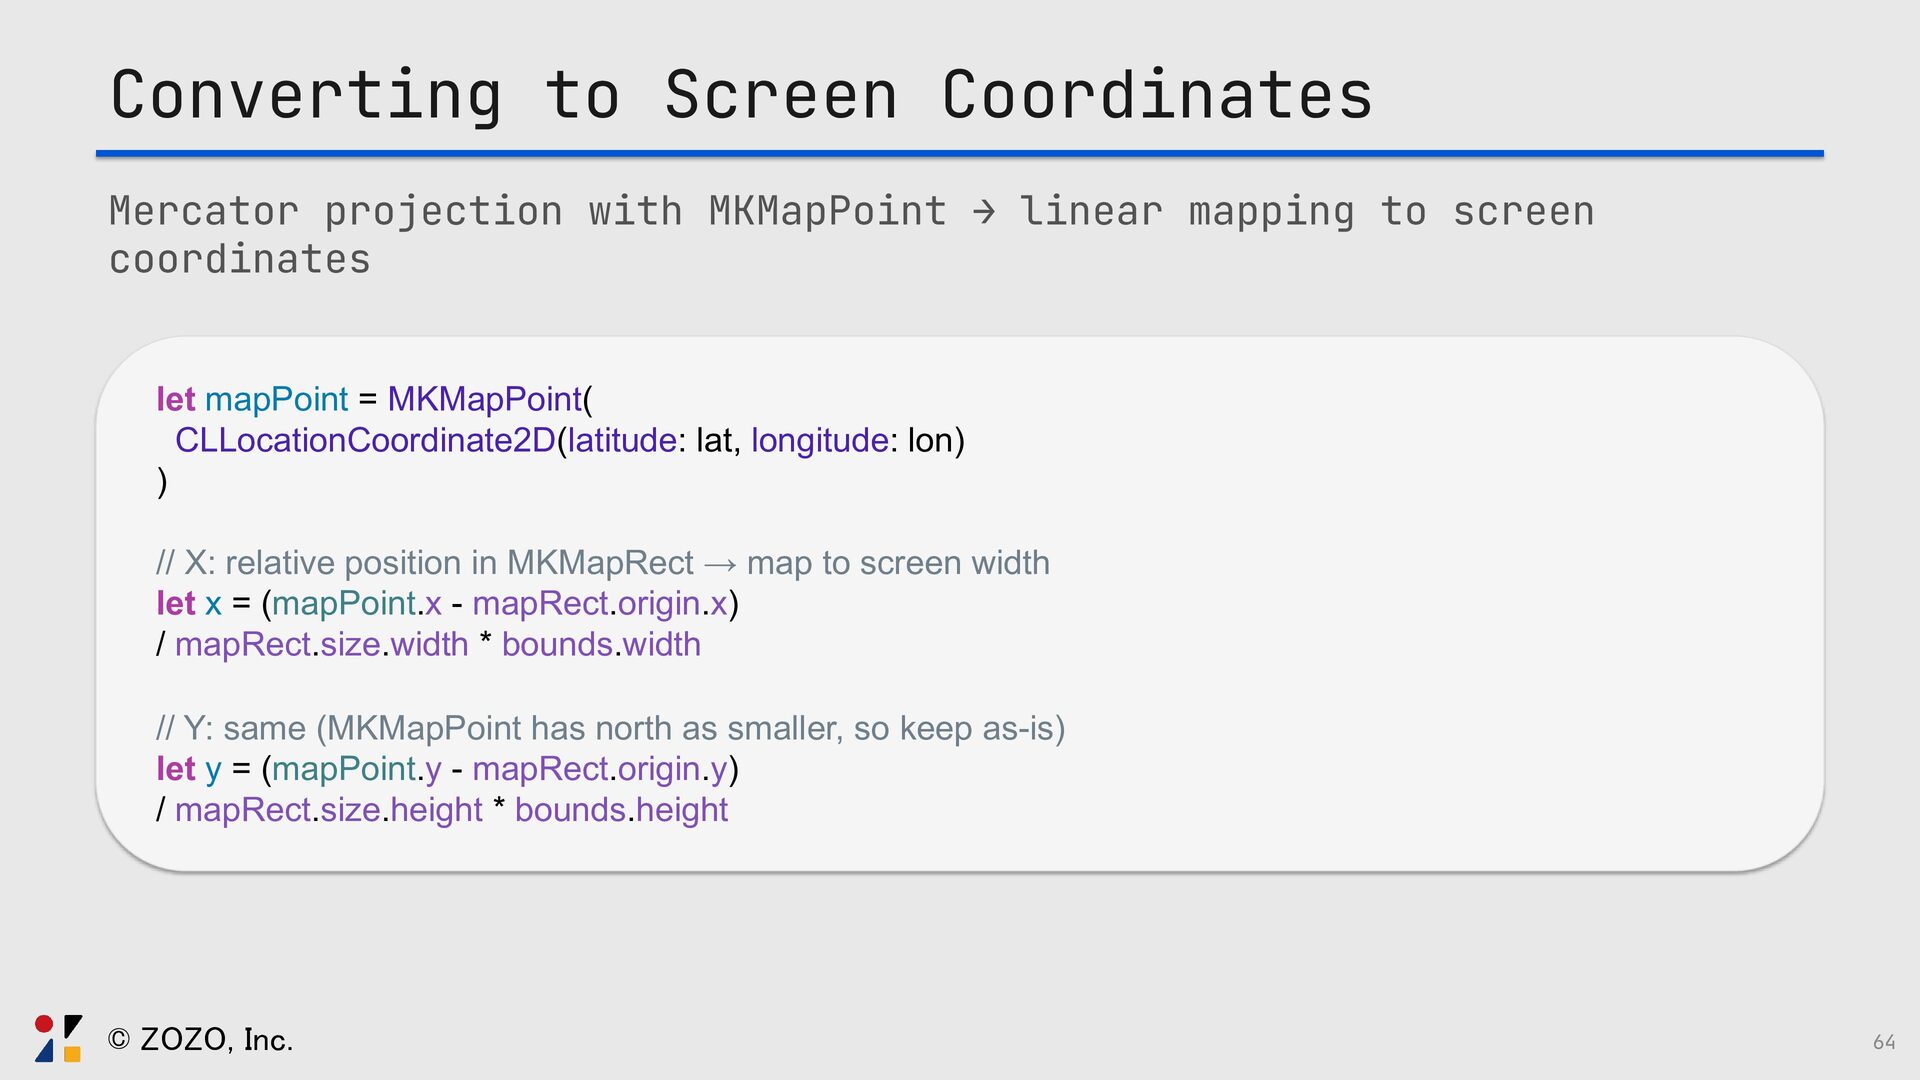Click the "let y =" code line
Screen dimensions: 1920x1080
coord(447,769)
